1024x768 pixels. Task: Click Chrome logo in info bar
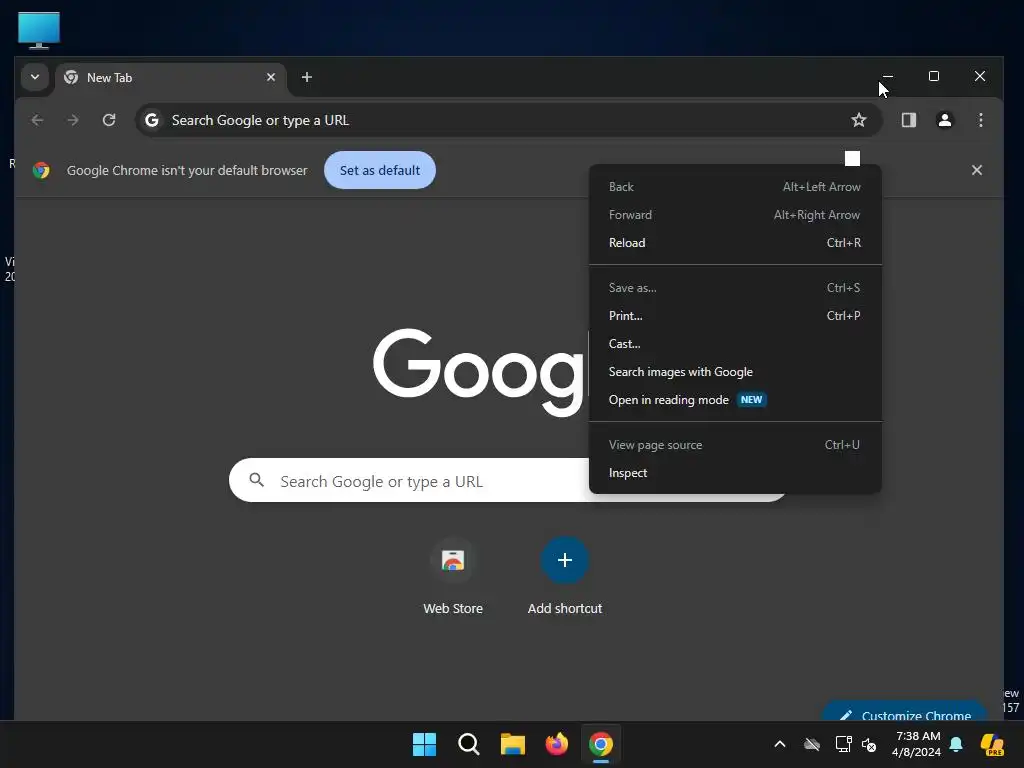point(41,170)
